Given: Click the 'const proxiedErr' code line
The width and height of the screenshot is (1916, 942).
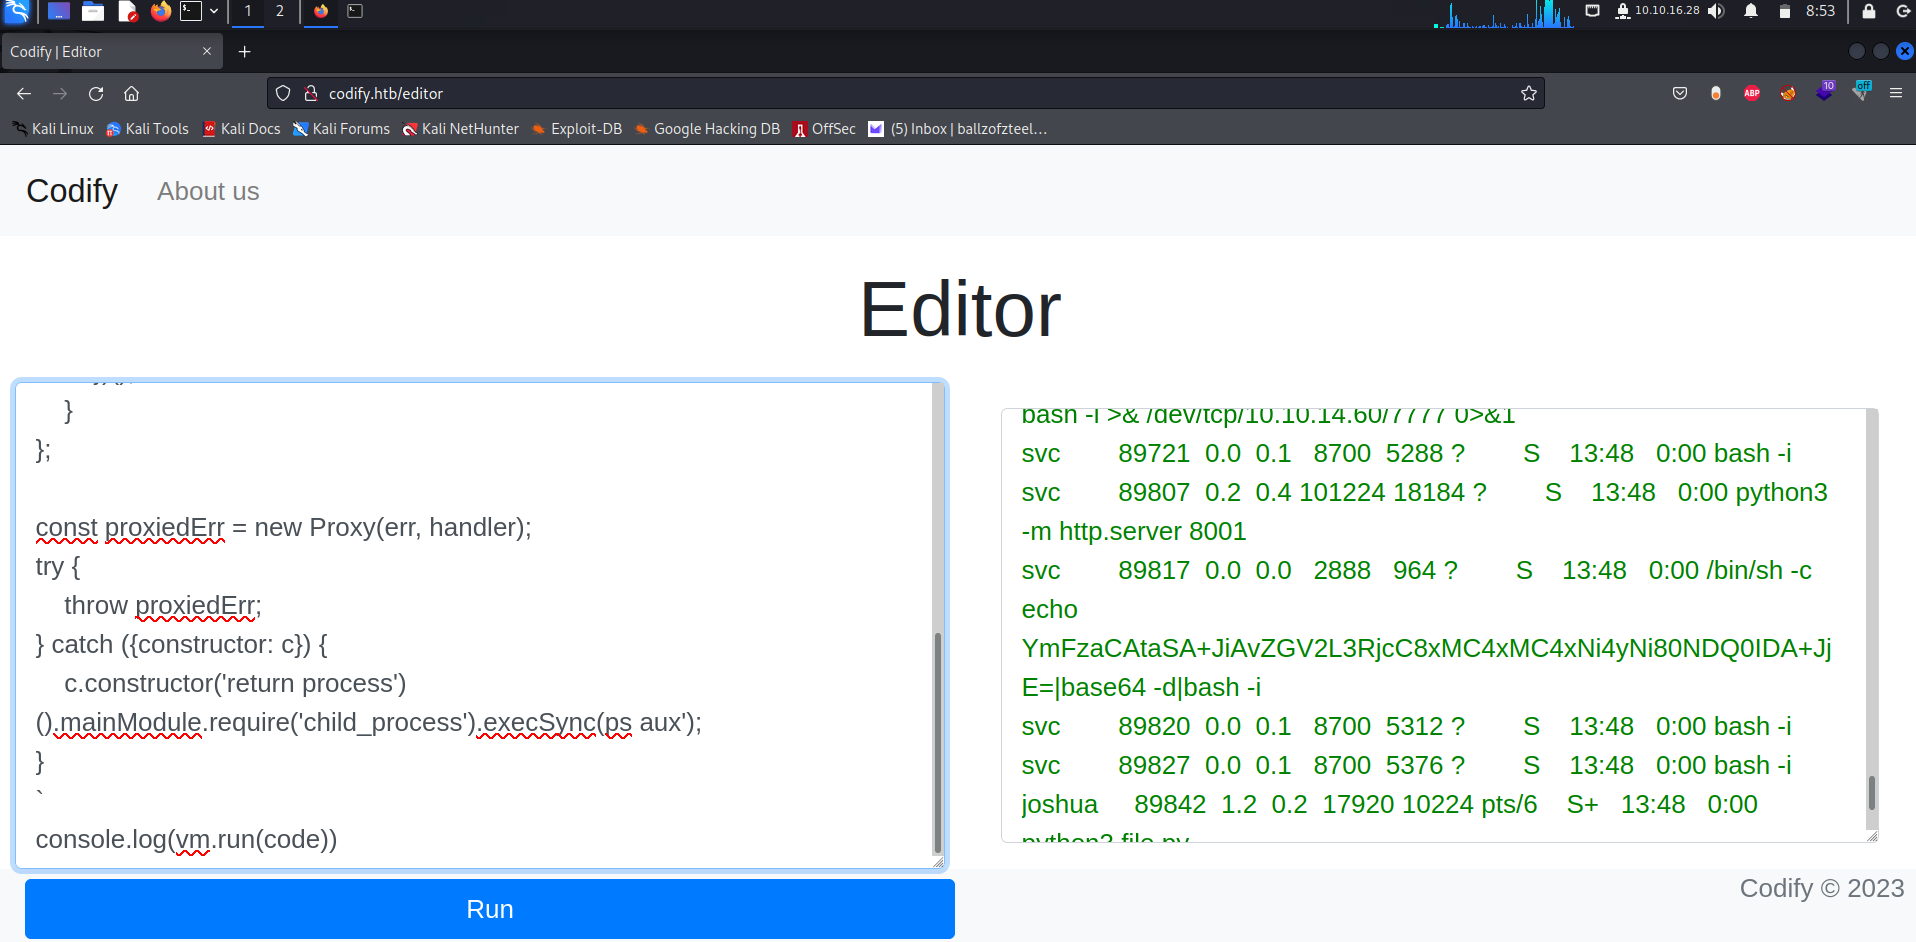Looking at the screenshot, I should (283, 527).
